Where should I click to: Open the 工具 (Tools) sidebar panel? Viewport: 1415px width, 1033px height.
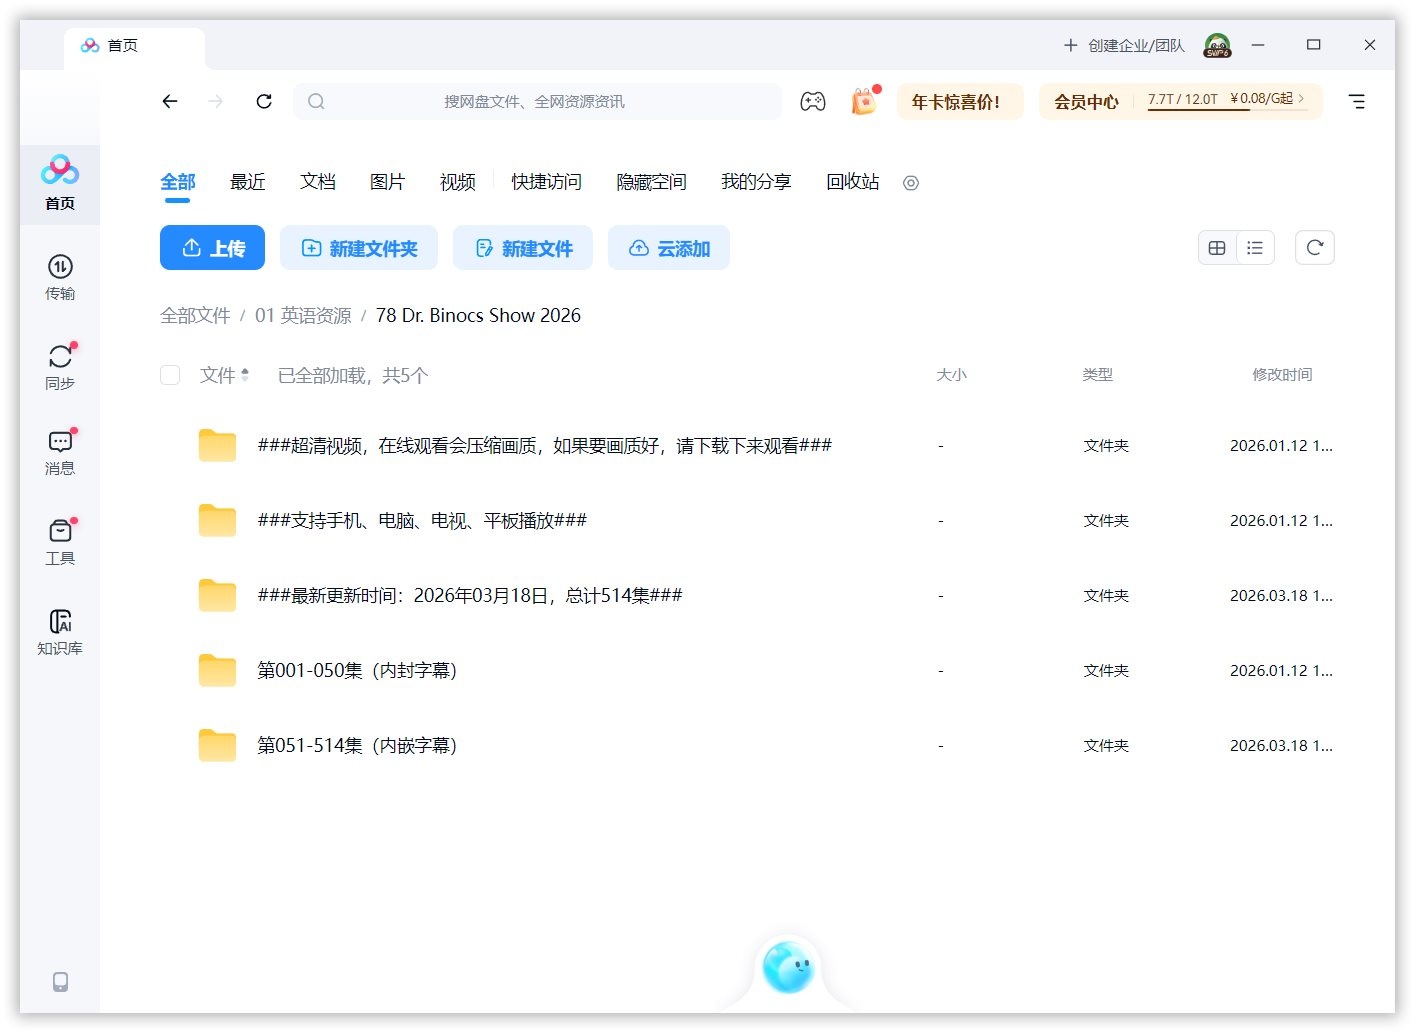click(60, 541)
